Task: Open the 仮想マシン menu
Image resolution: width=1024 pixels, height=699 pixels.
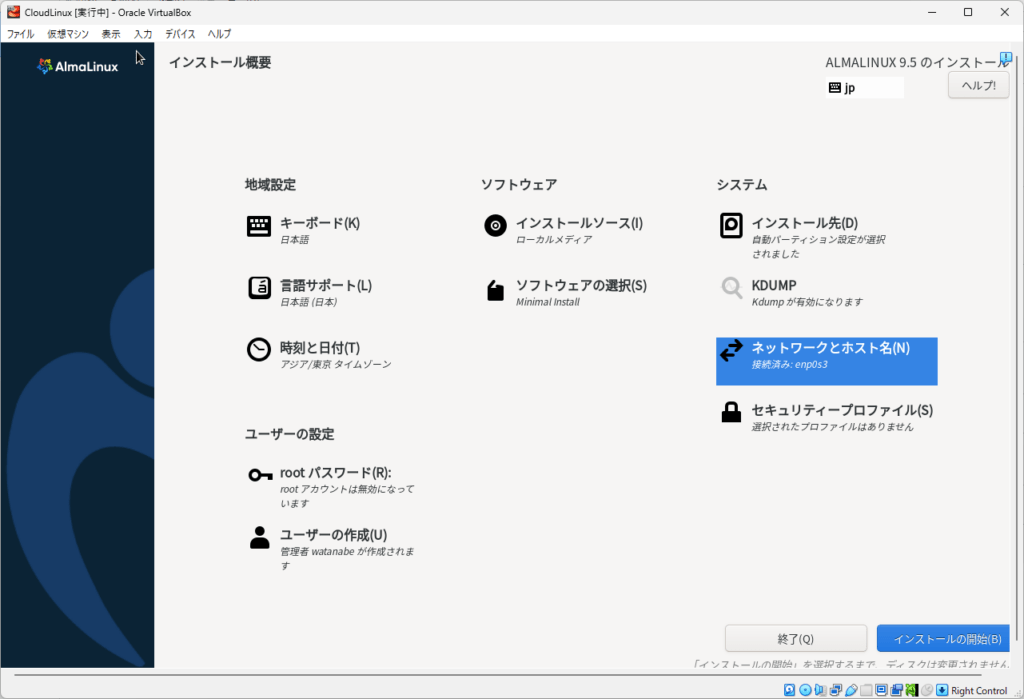Action: click(x=68, y=34)
